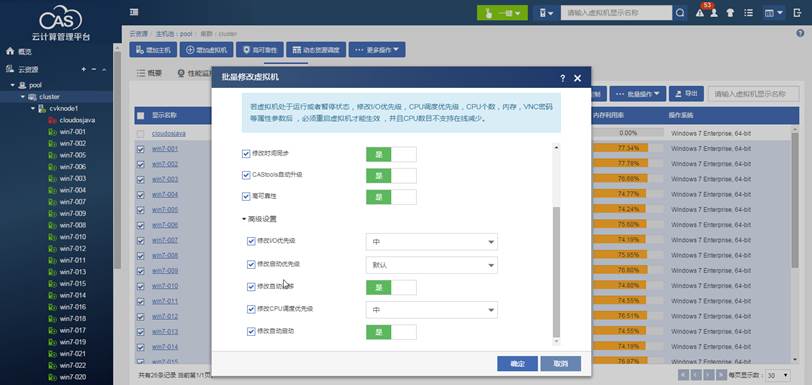Select cloudosjava VM icon in tree

click(52, 120)
